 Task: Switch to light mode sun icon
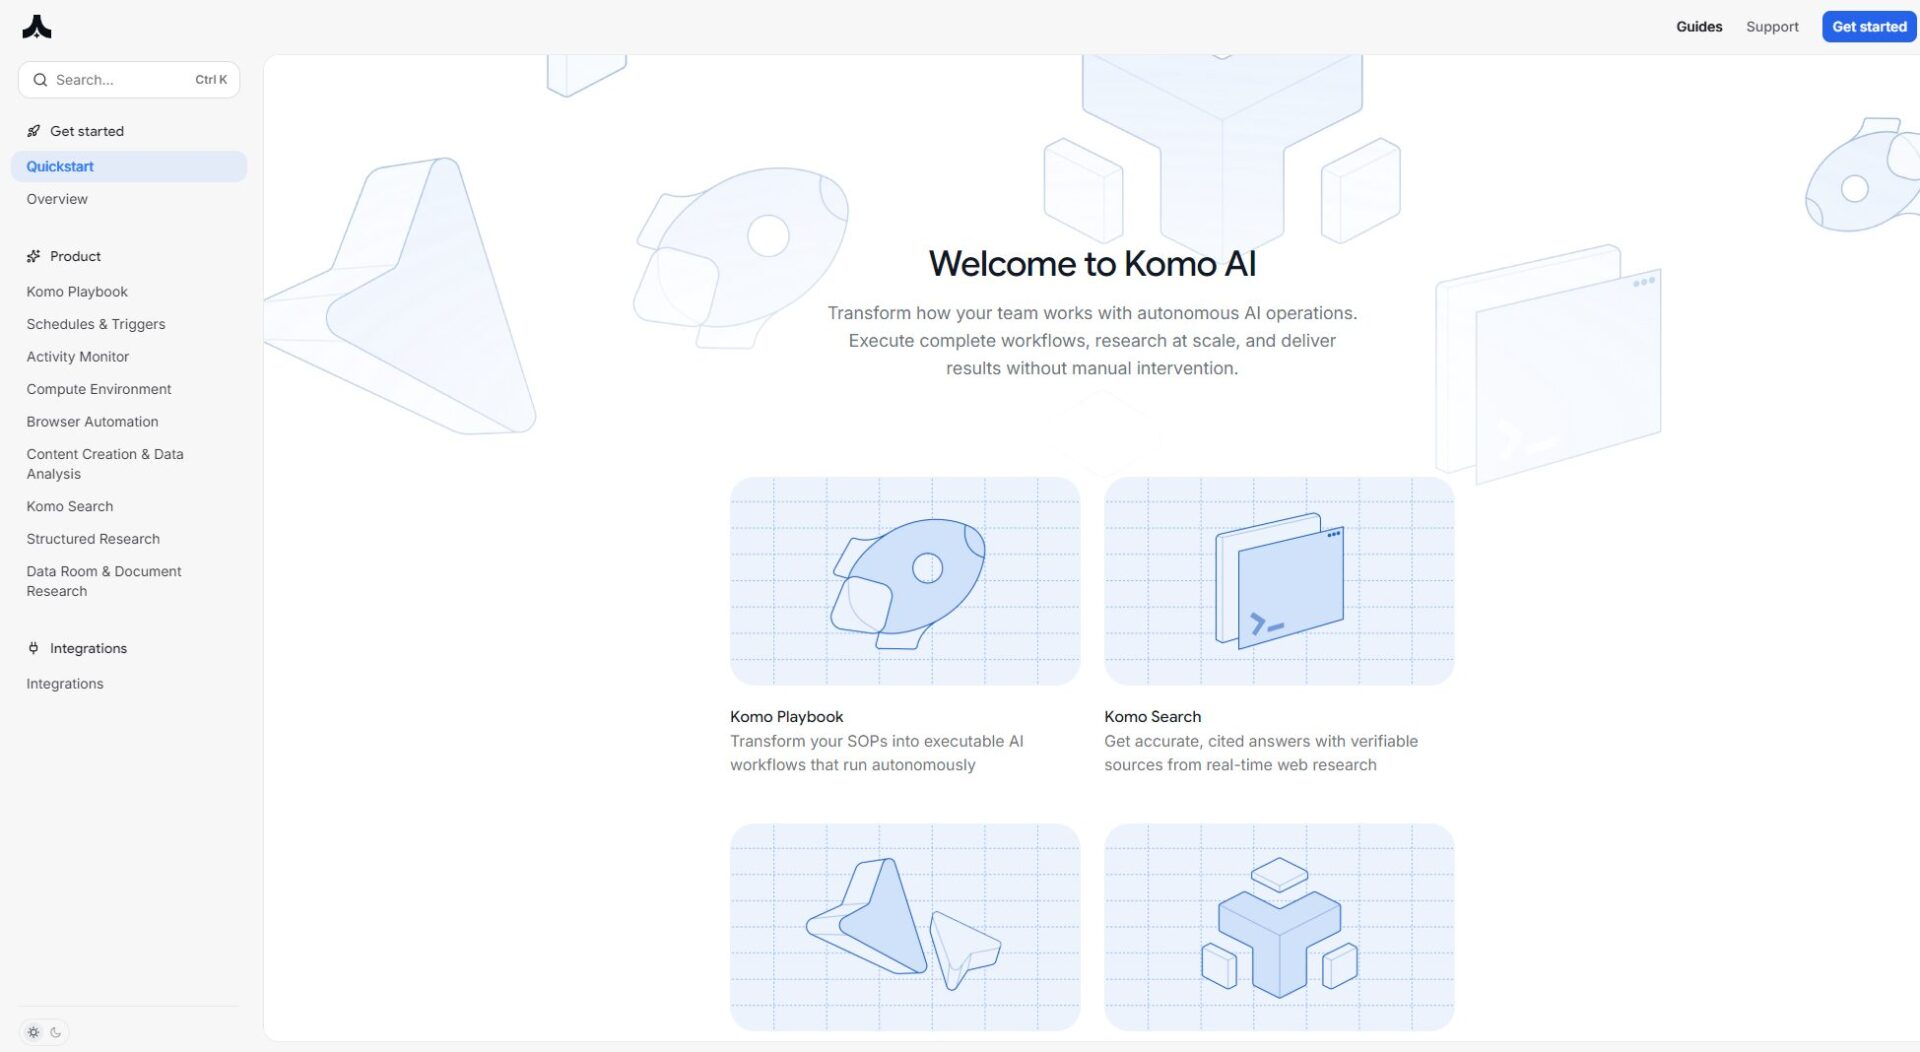tap(34, 1032)
